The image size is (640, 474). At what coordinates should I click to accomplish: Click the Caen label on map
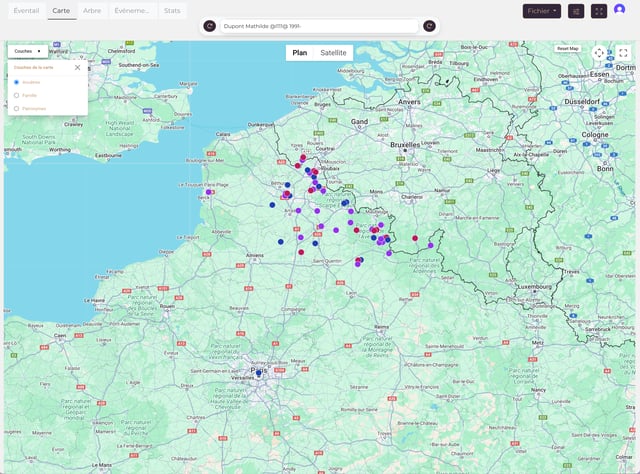(x=60, y=336)
